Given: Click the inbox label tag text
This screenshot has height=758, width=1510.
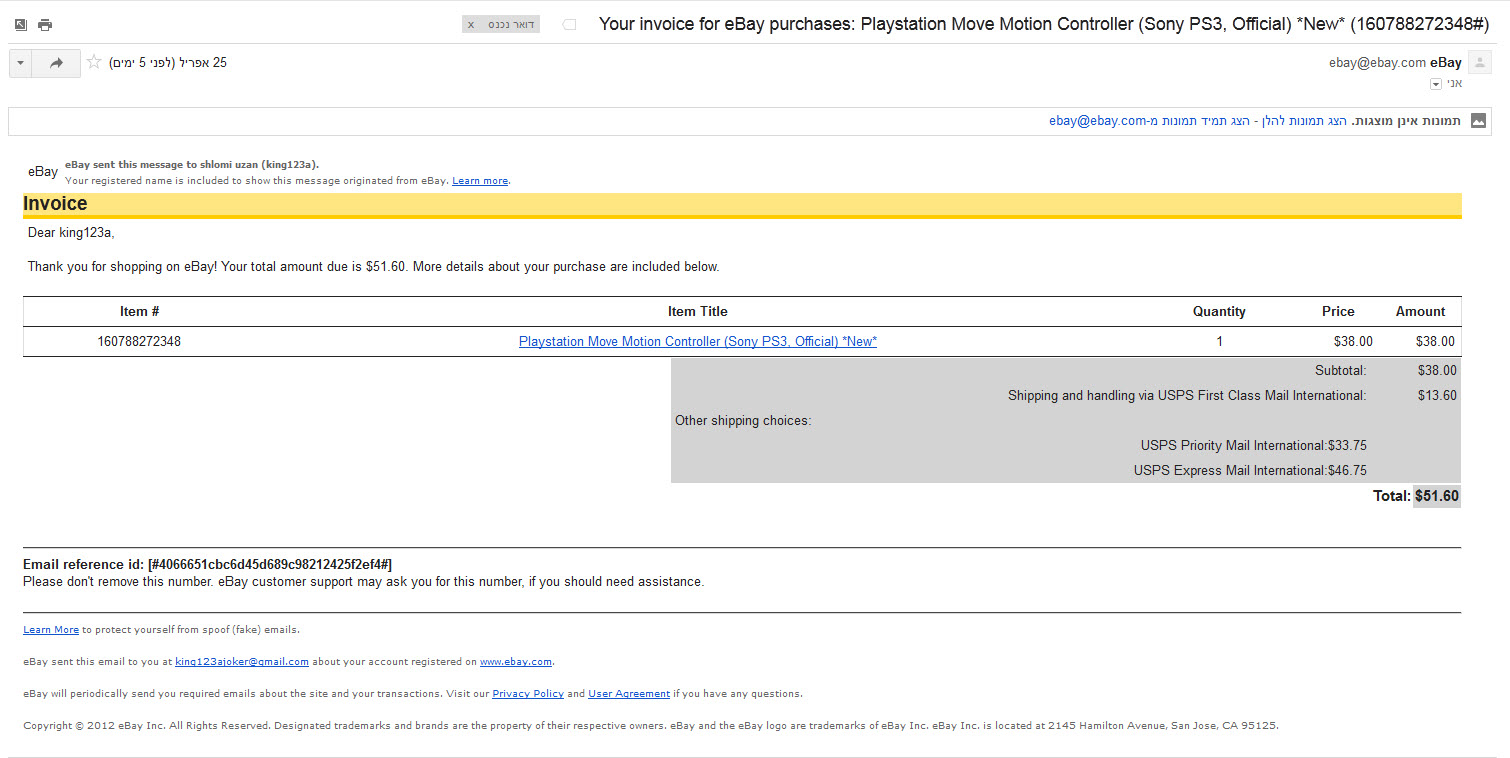Looking at the screenshot, I should pyautogui.click(x=511, y=24).
